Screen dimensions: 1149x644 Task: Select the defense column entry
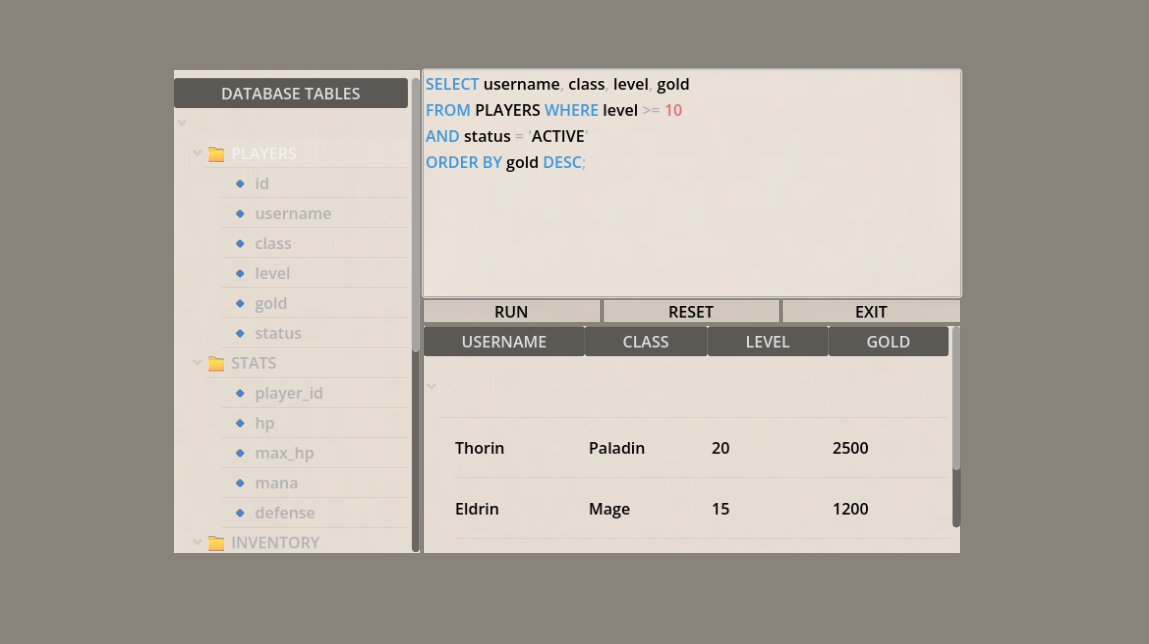tap(285, 513)
